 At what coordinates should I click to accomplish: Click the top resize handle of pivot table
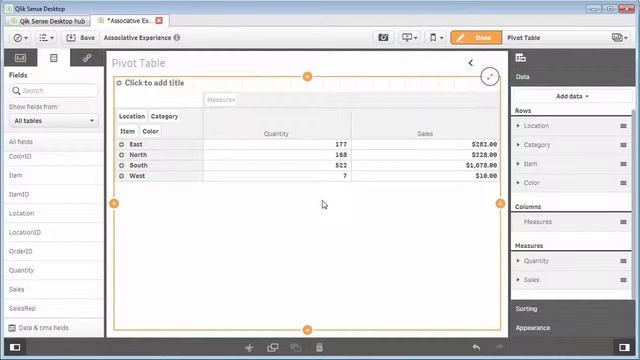pos(307,76)
